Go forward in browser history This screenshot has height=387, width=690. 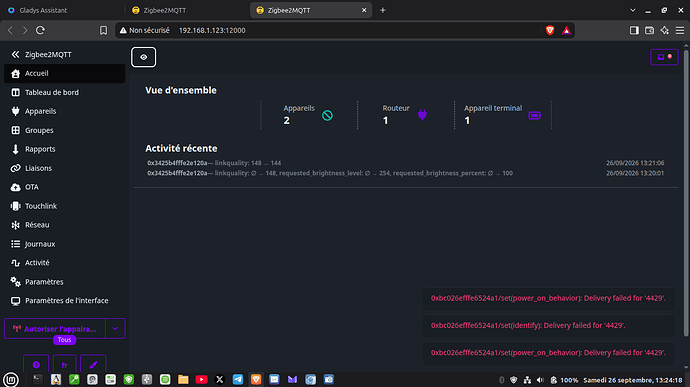coord(25,30)
